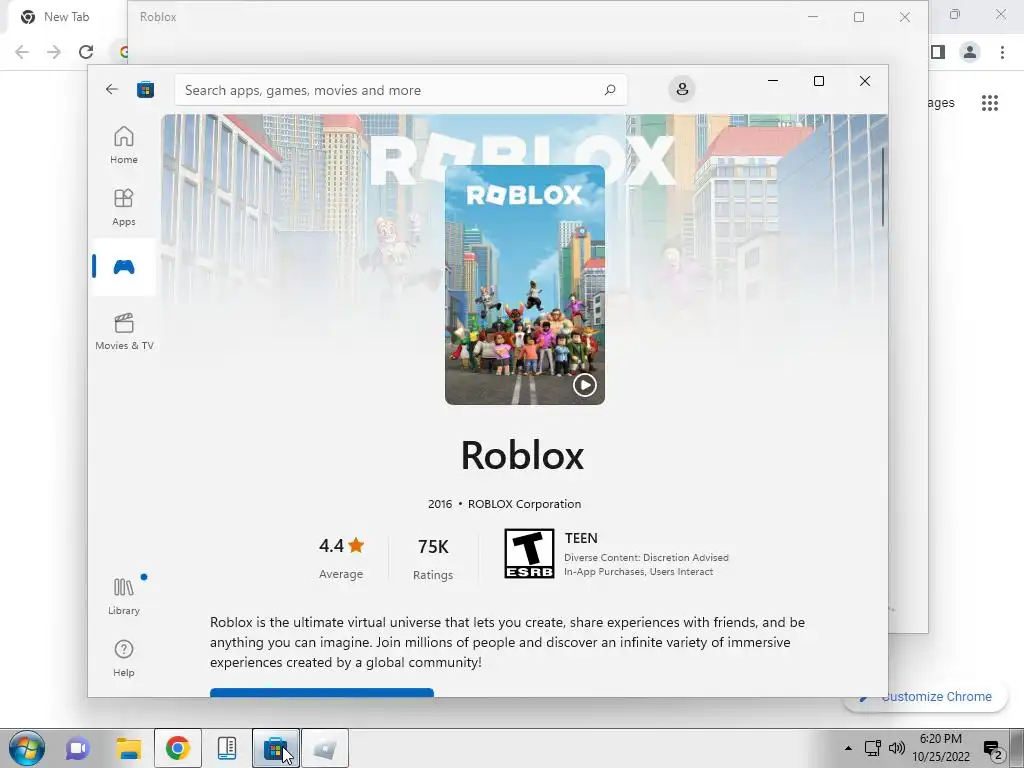This screenshot has width=1024, height=768.
Task: Click the 75K Ratings count
Action: coord(433,558)
